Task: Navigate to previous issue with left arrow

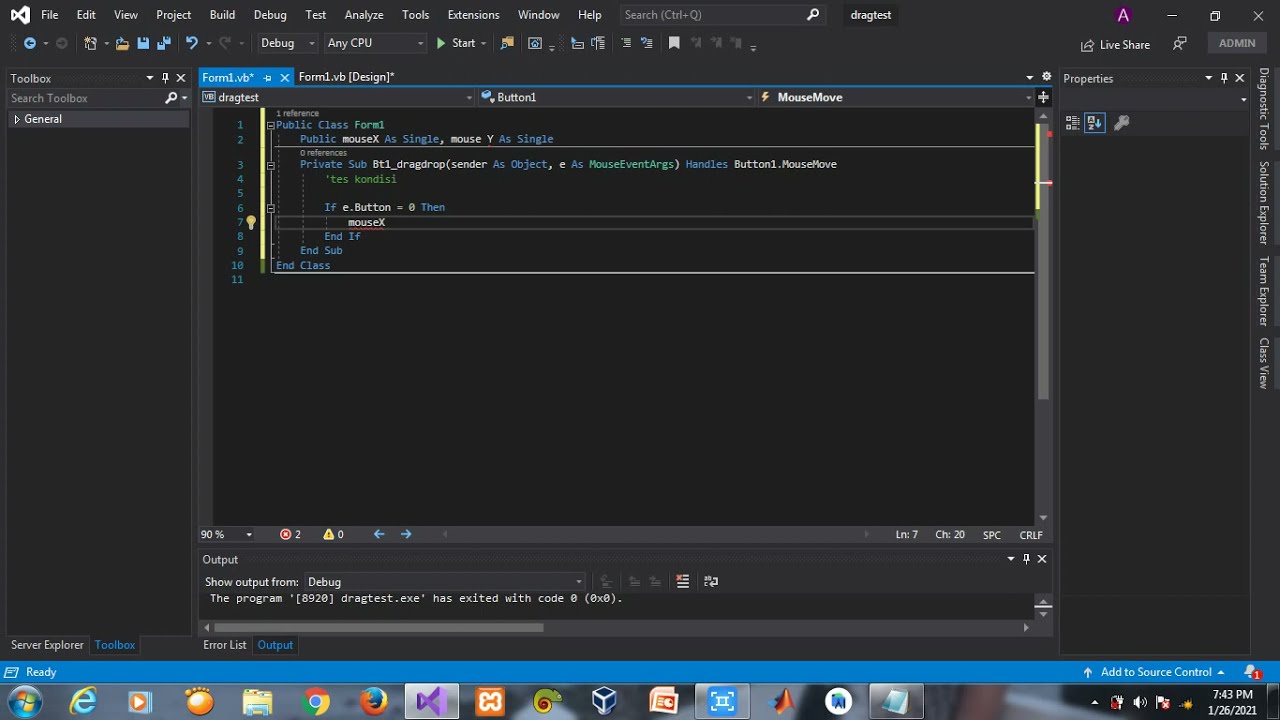Action: point(379,534)
